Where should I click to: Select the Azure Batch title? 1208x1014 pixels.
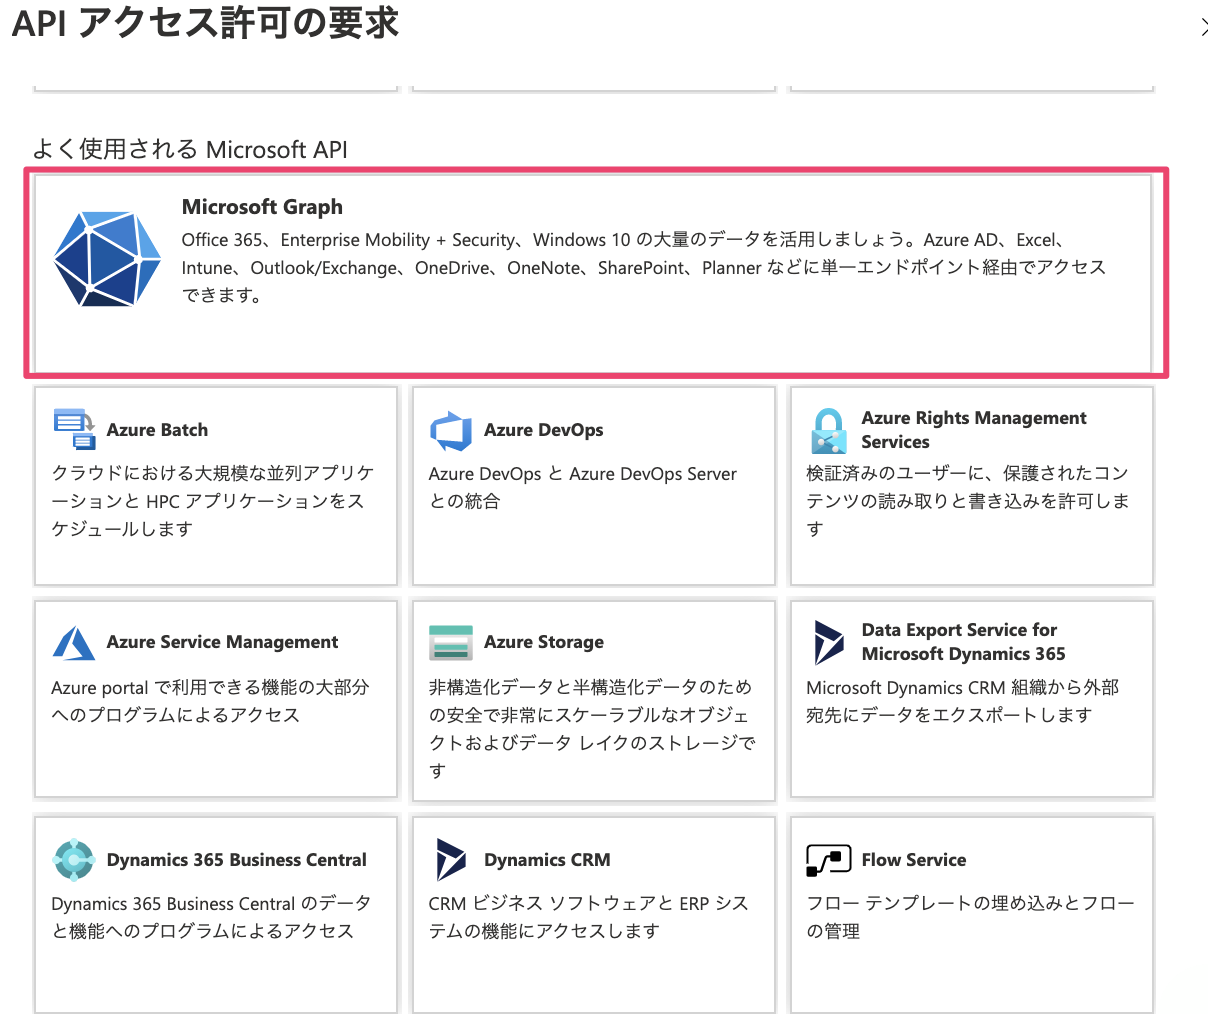157,430
